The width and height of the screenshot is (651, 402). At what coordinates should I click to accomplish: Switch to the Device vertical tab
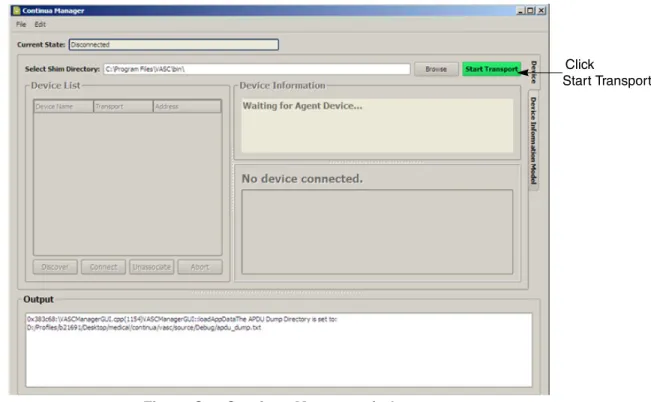coord(534,71)
